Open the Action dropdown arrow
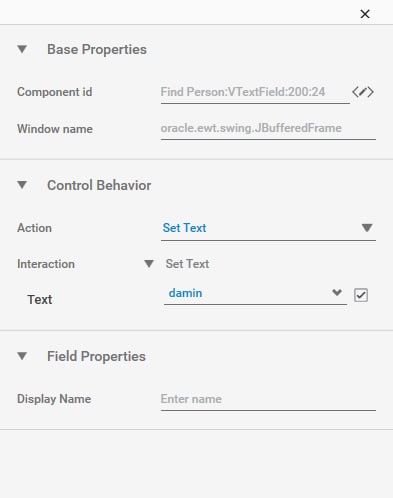The width and height of the screenshot is (393, 498). (x=367, y=228)
